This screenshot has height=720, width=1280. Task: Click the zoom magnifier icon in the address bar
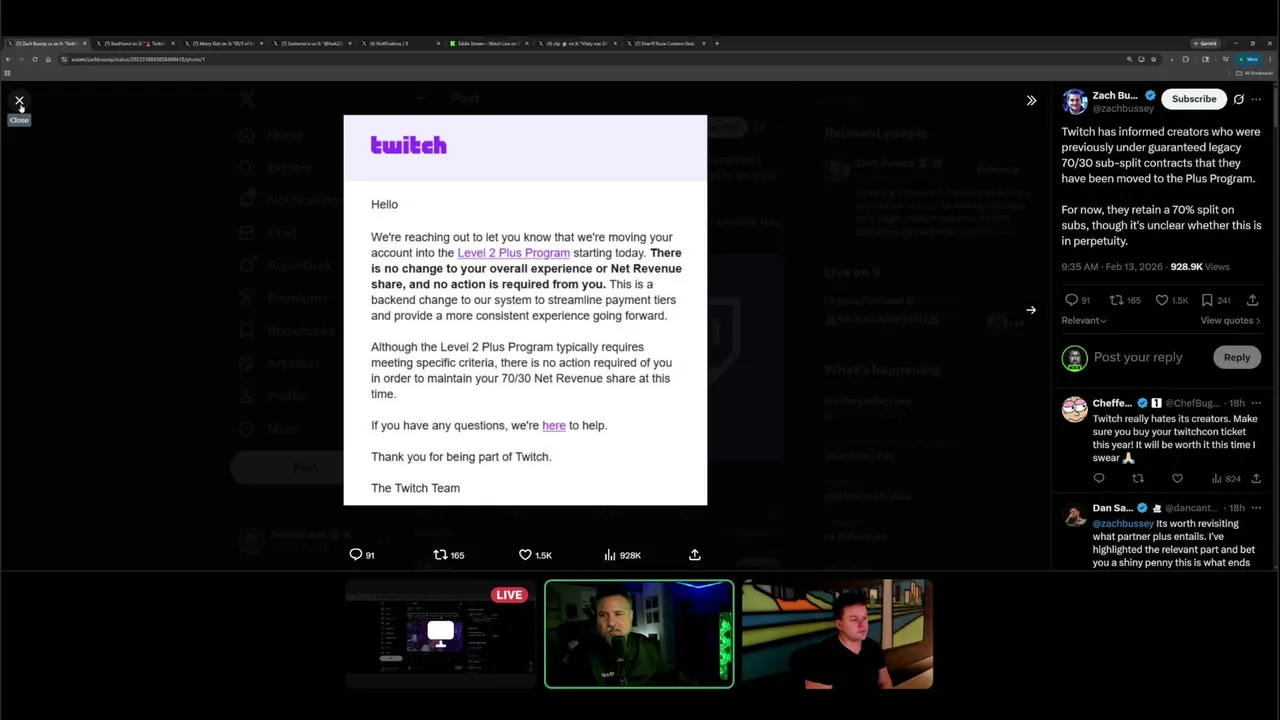1130,59
